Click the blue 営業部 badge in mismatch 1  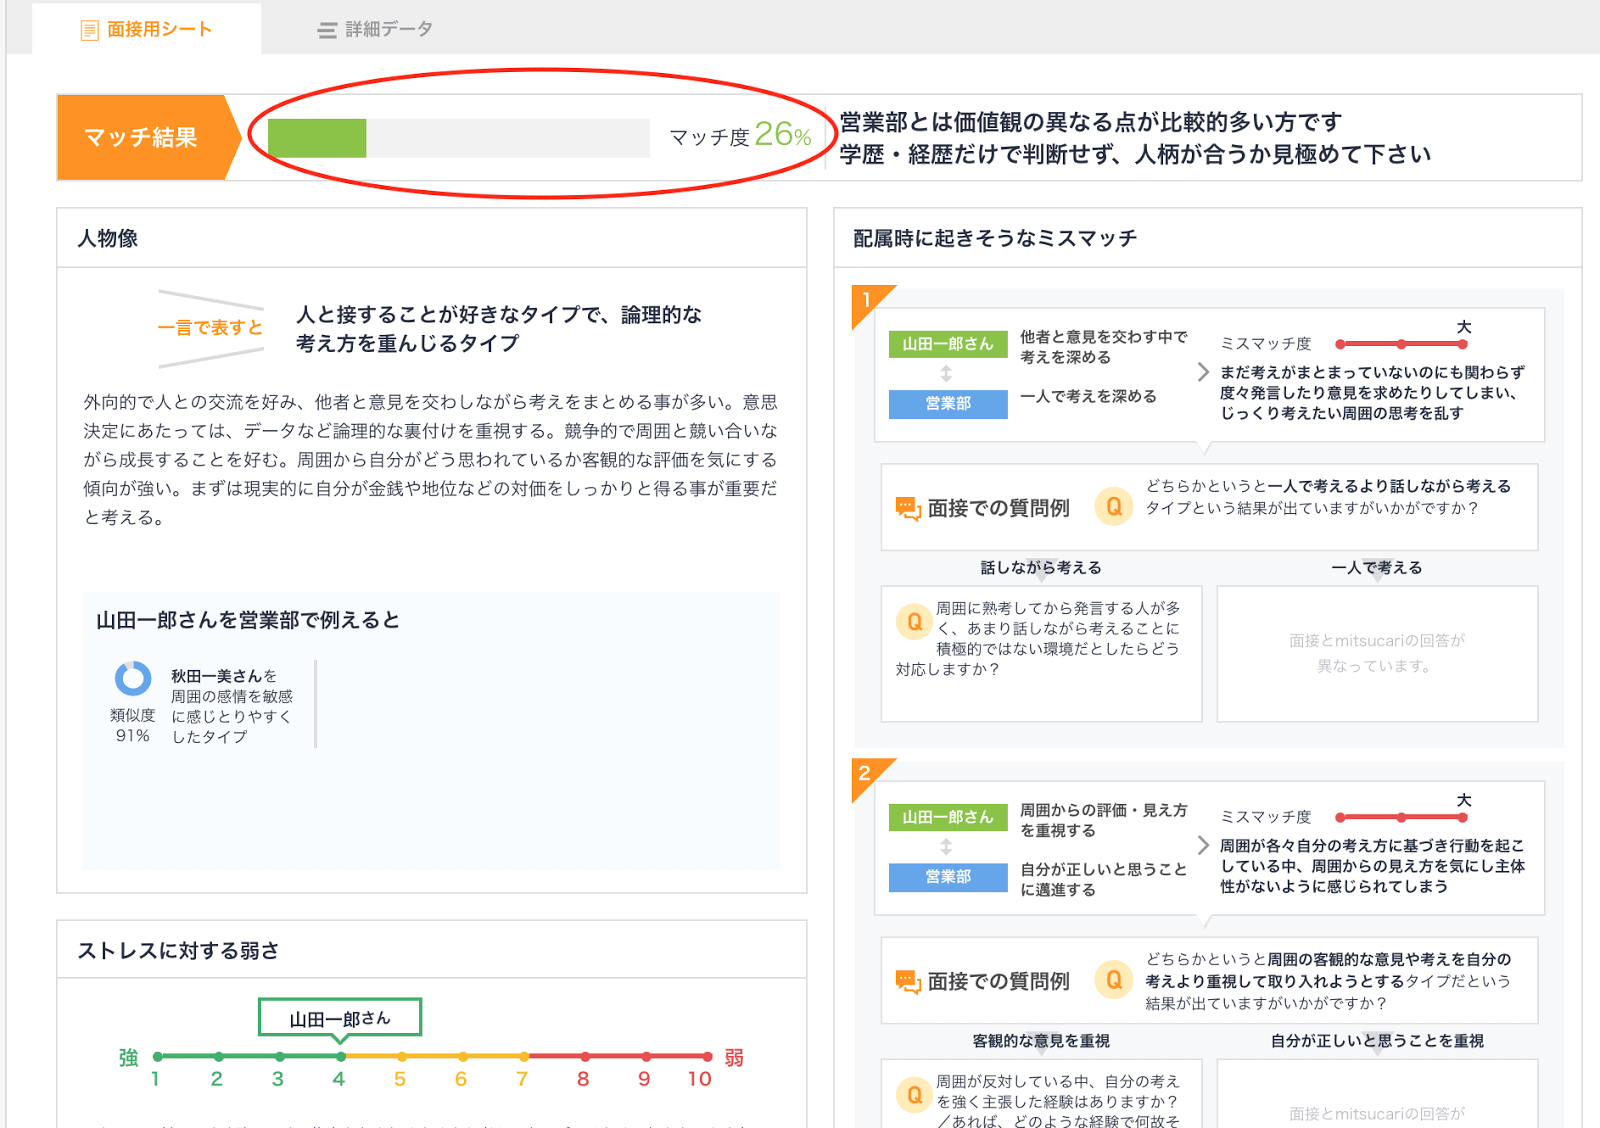(948, 404)
